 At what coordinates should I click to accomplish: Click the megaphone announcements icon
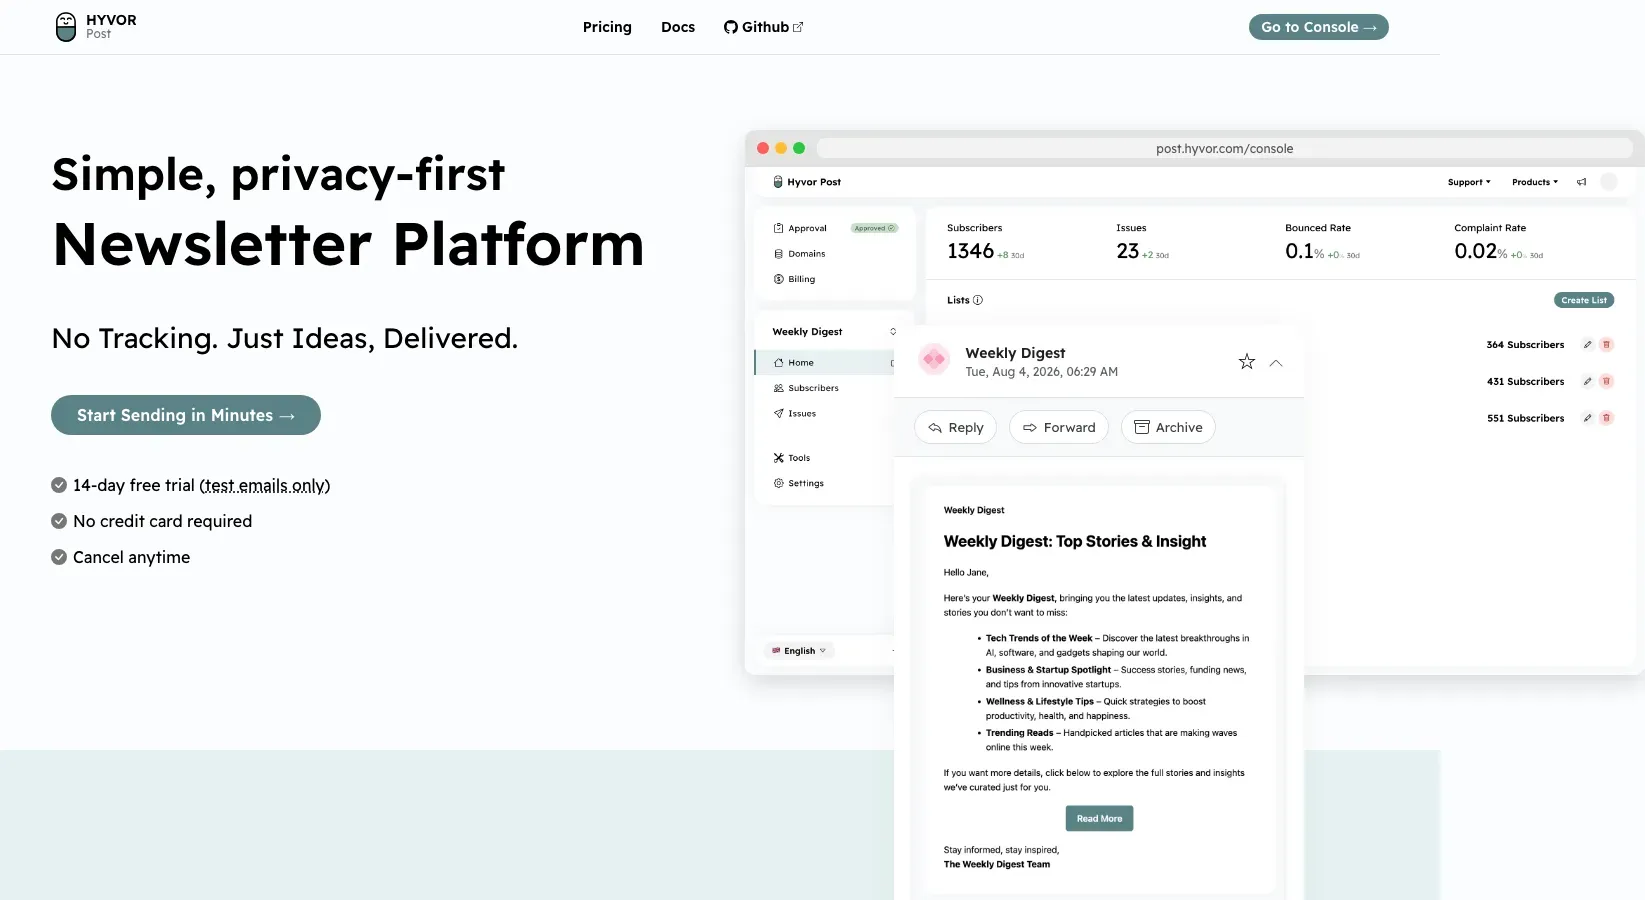pyautogui.click(x=1581, y=182)
